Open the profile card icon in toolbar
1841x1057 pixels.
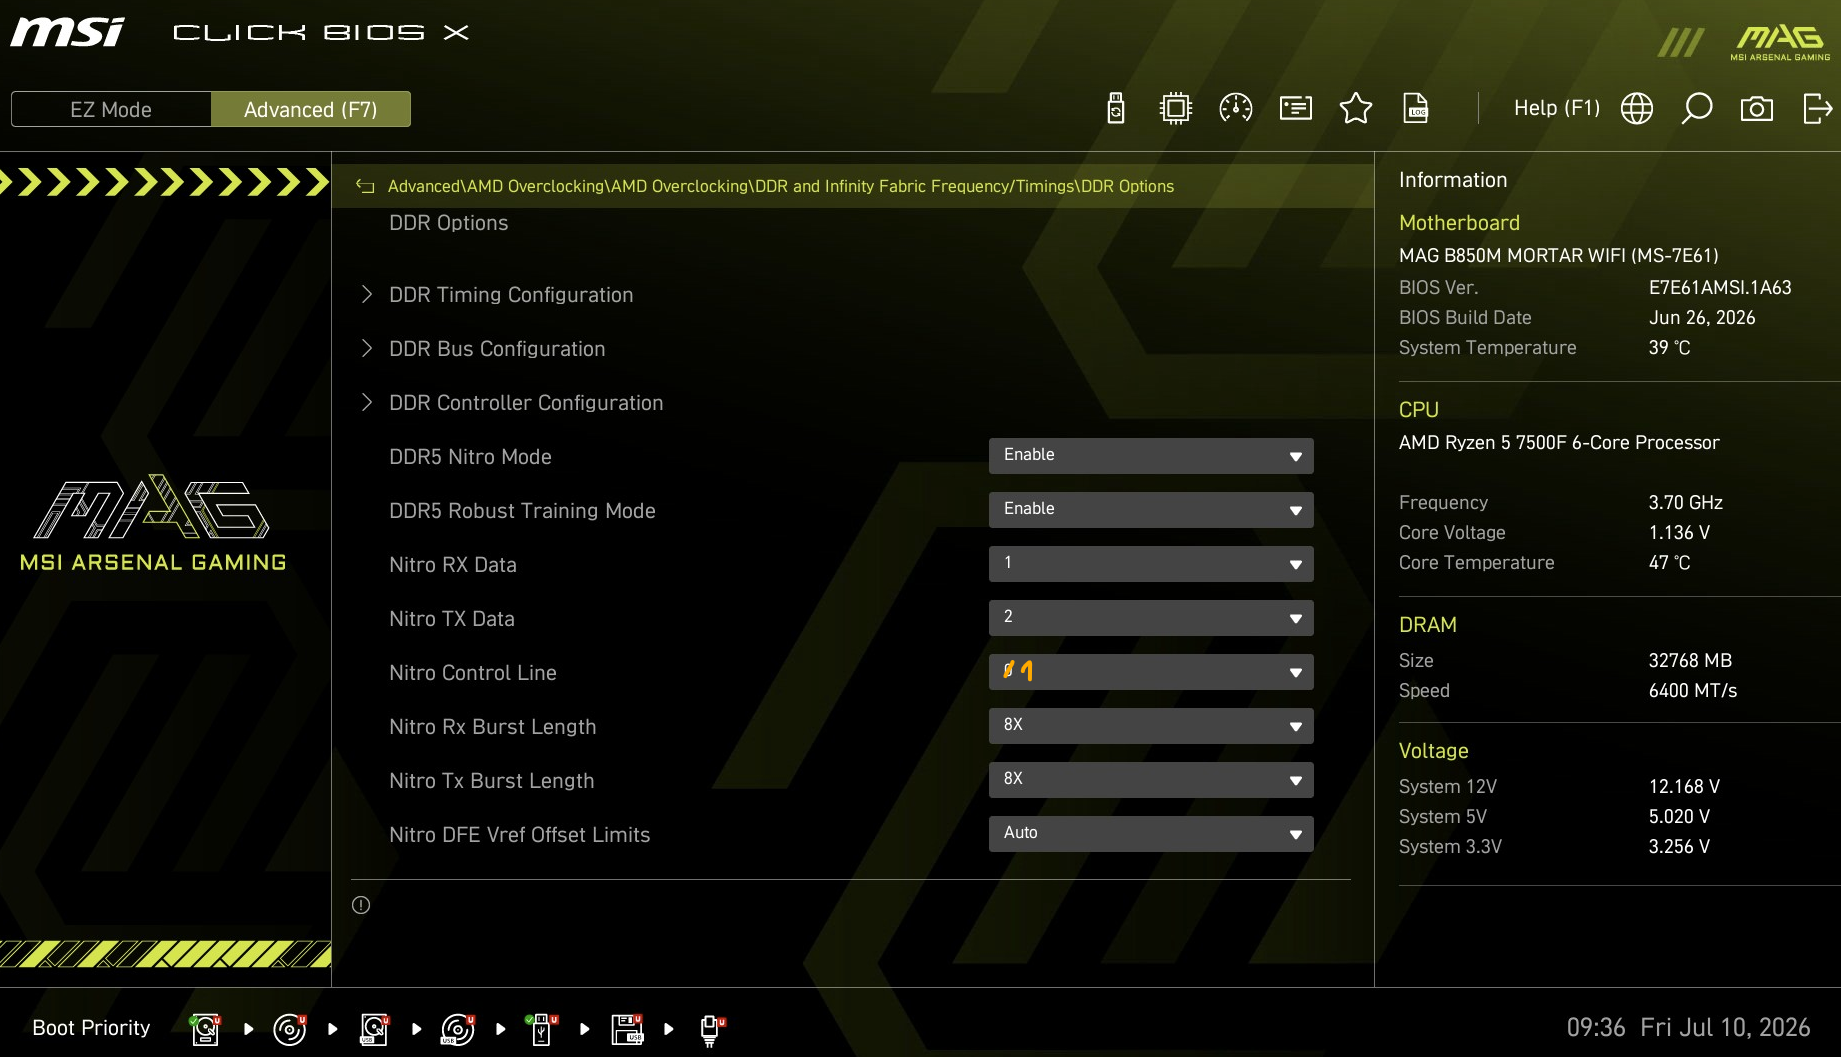tap(1296, 108)
